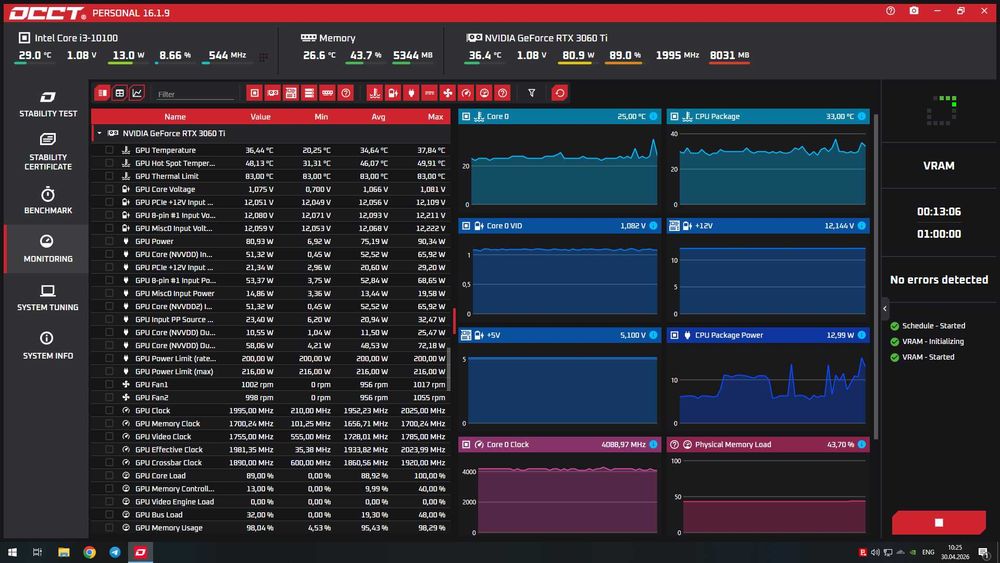The width and height of the screenshot is (1000, 563).
Task: Check the GPU Core Load row checkbox
Action: 109,476
